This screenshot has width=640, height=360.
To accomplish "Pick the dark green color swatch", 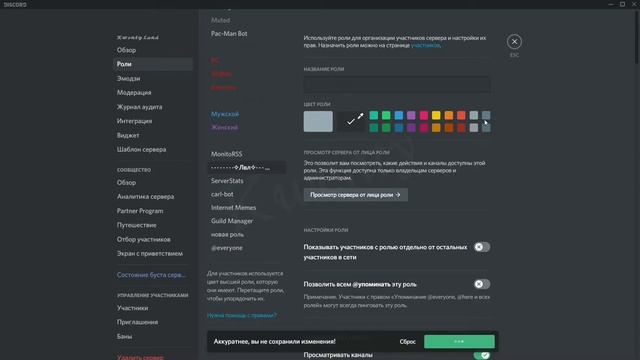I will (x=386, y=128).
